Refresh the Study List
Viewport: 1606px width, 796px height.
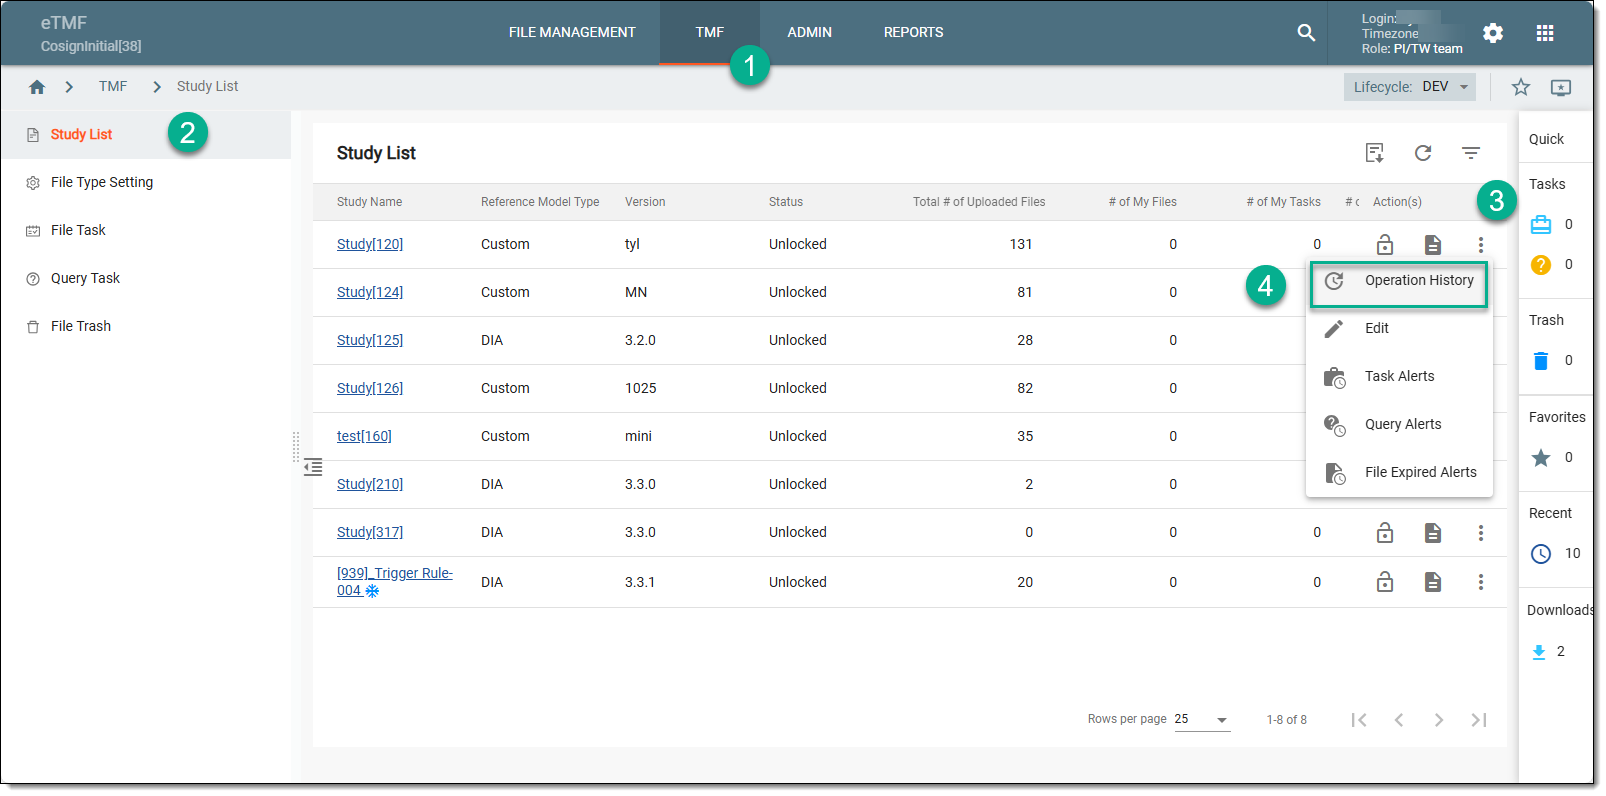(x=1423, y=153)
